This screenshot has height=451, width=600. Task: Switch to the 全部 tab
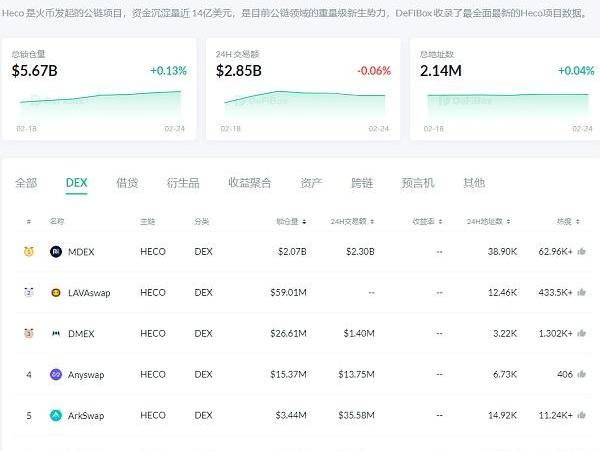tap(26, 183)
